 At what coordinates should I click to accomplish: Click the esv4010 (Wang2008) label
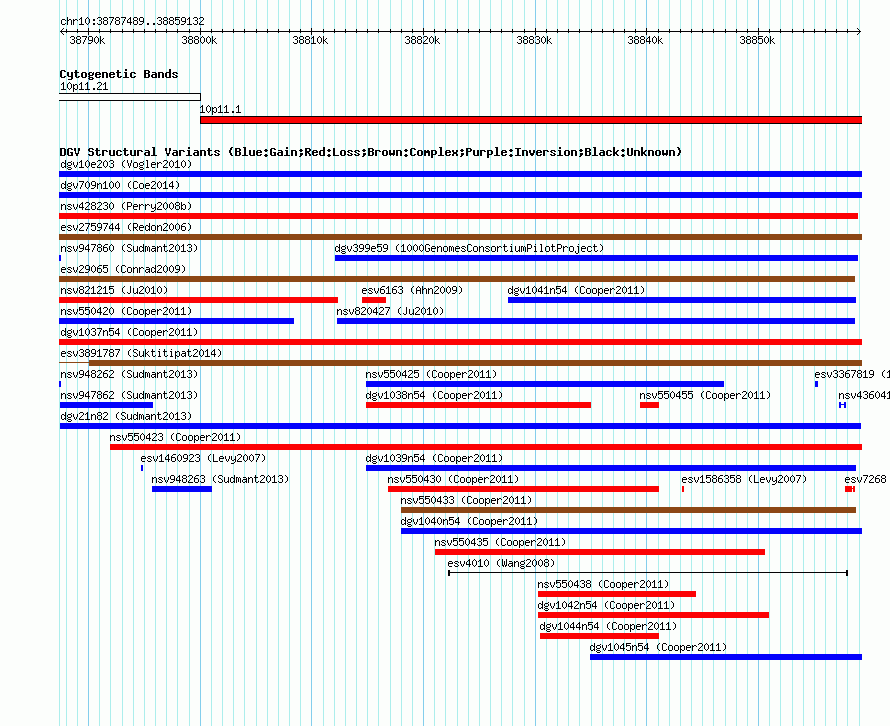click(501, 563)
